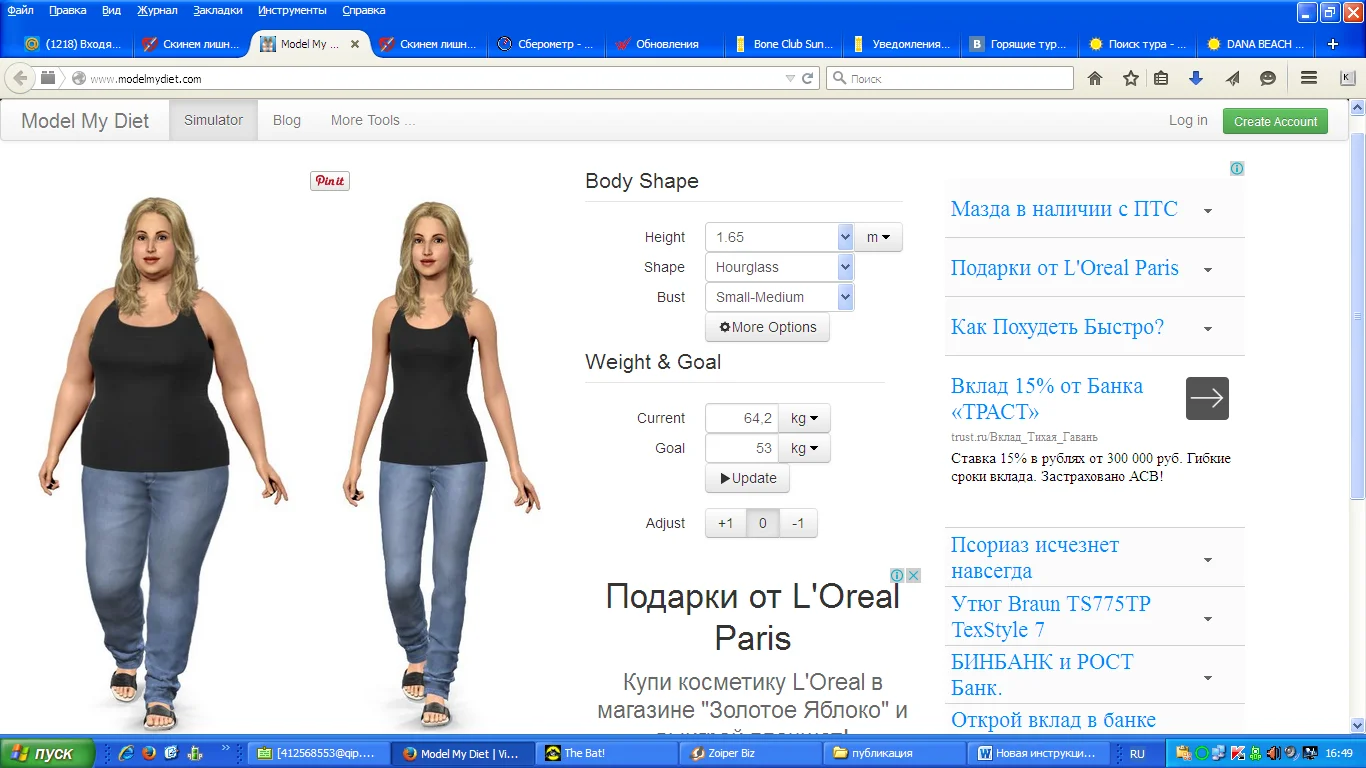
Task: Click the goal-weight body model image
Action: tap(441, 464)
